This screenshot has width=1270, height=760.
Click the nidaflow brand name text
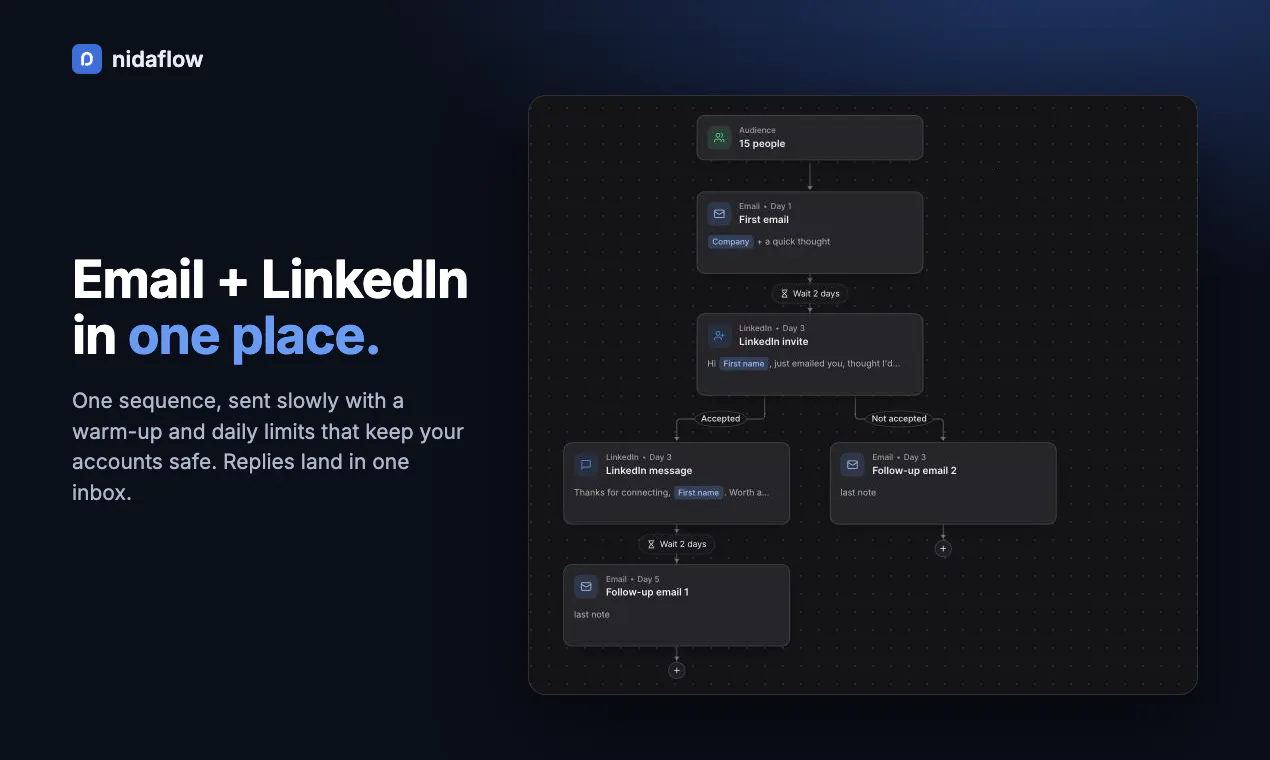(x=158, y=59)
